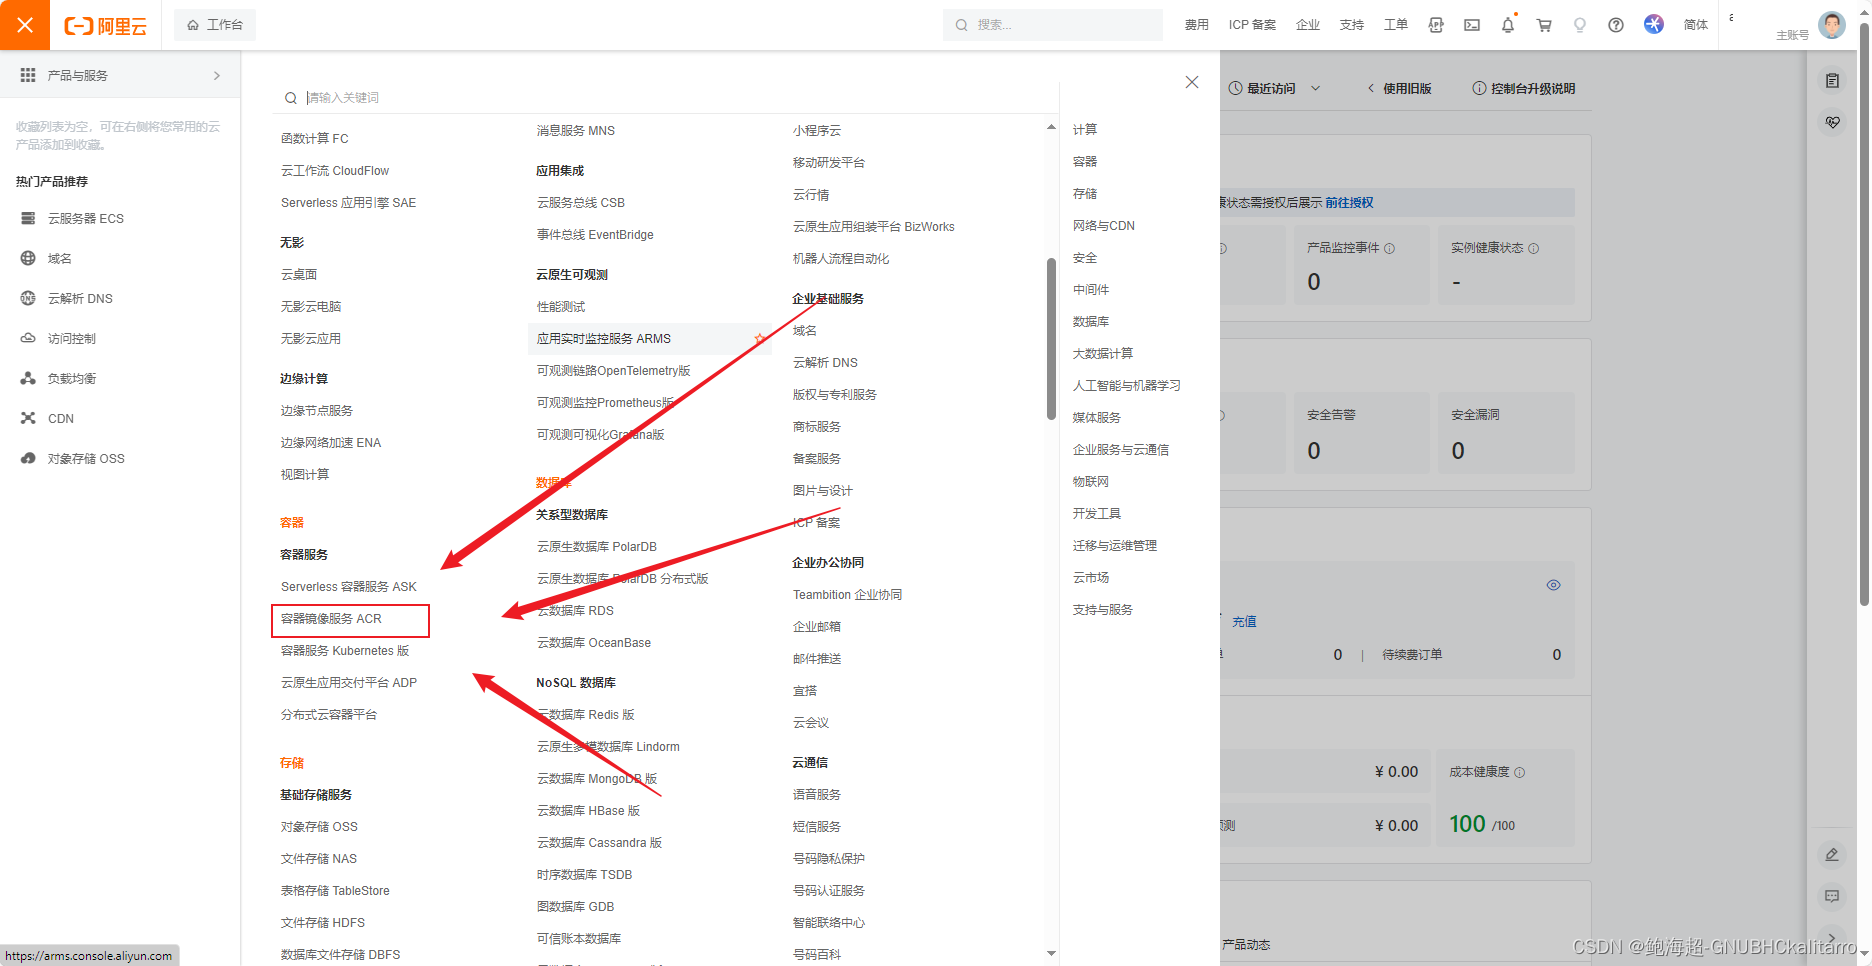Switch language via 简体

[x=1696, y=25]
